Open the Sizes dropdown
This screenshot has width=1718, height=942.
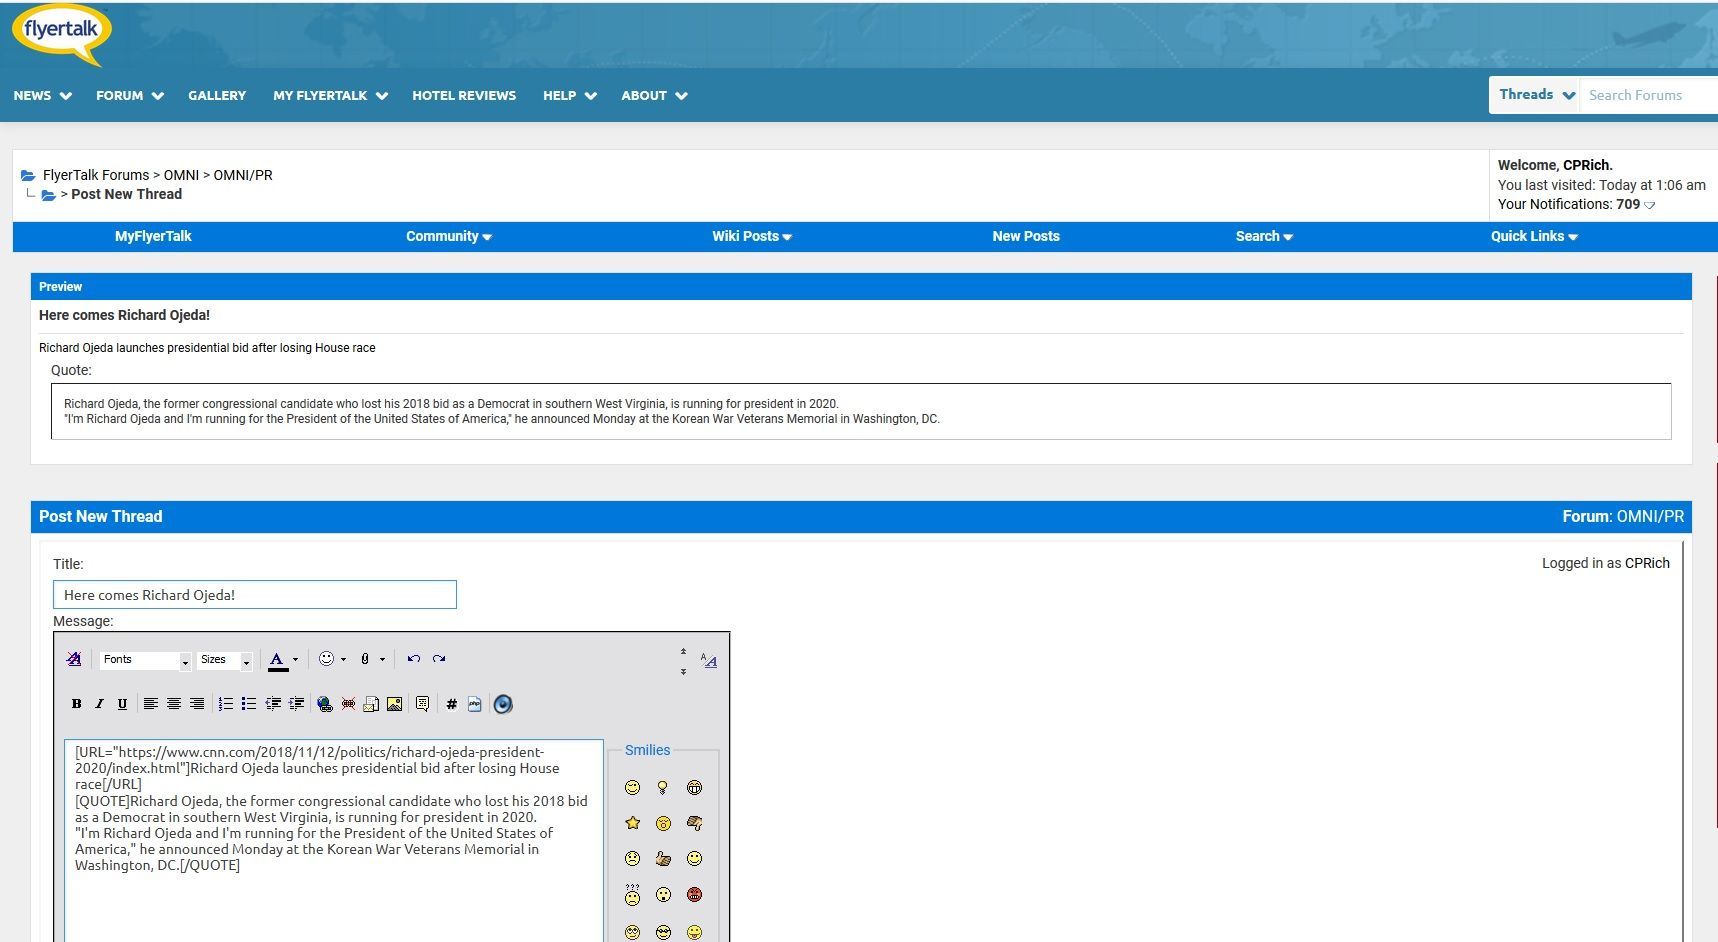pyautogui.click(x=224, y=660)
